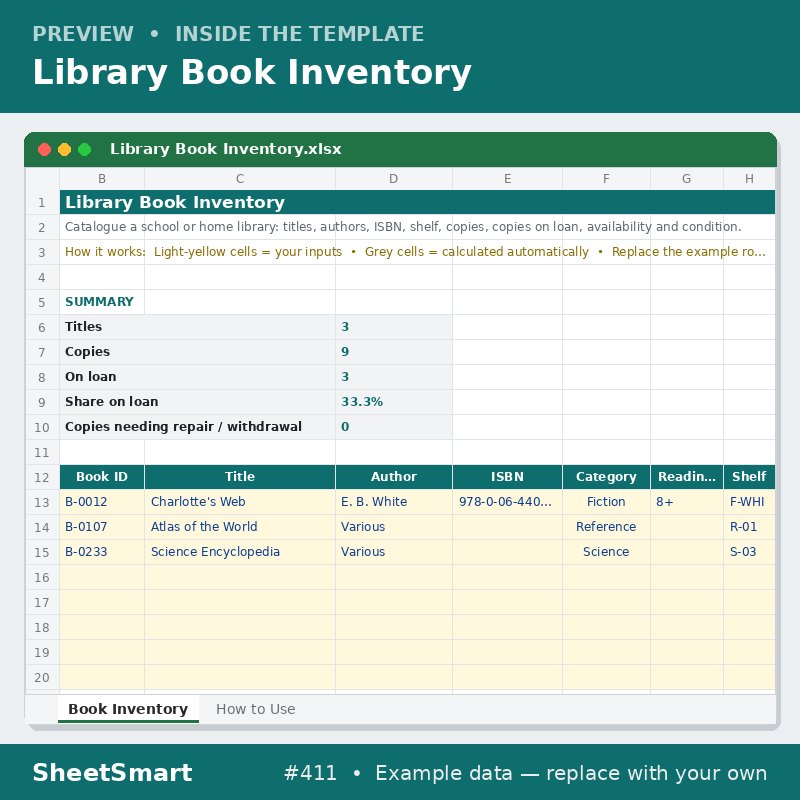Click the SheetSmart brand name
800x800 pixels.
click(x=112, y=772)
